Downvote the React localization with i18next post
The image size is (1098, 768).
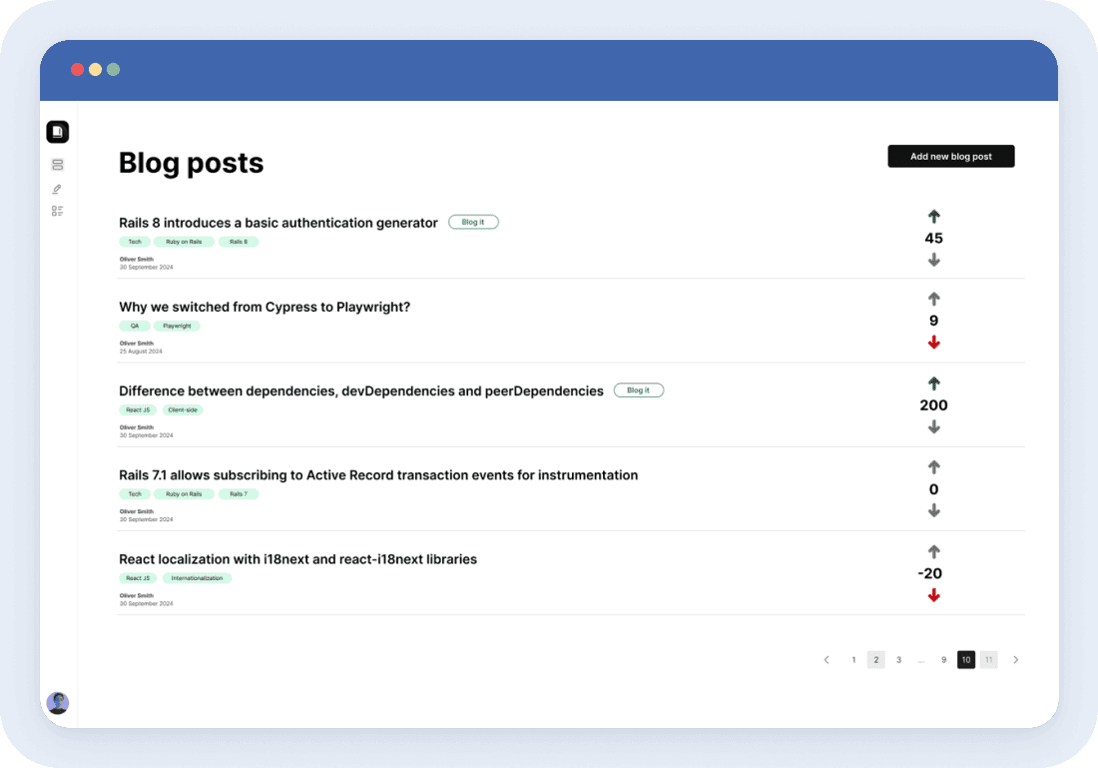pos(934,595)
